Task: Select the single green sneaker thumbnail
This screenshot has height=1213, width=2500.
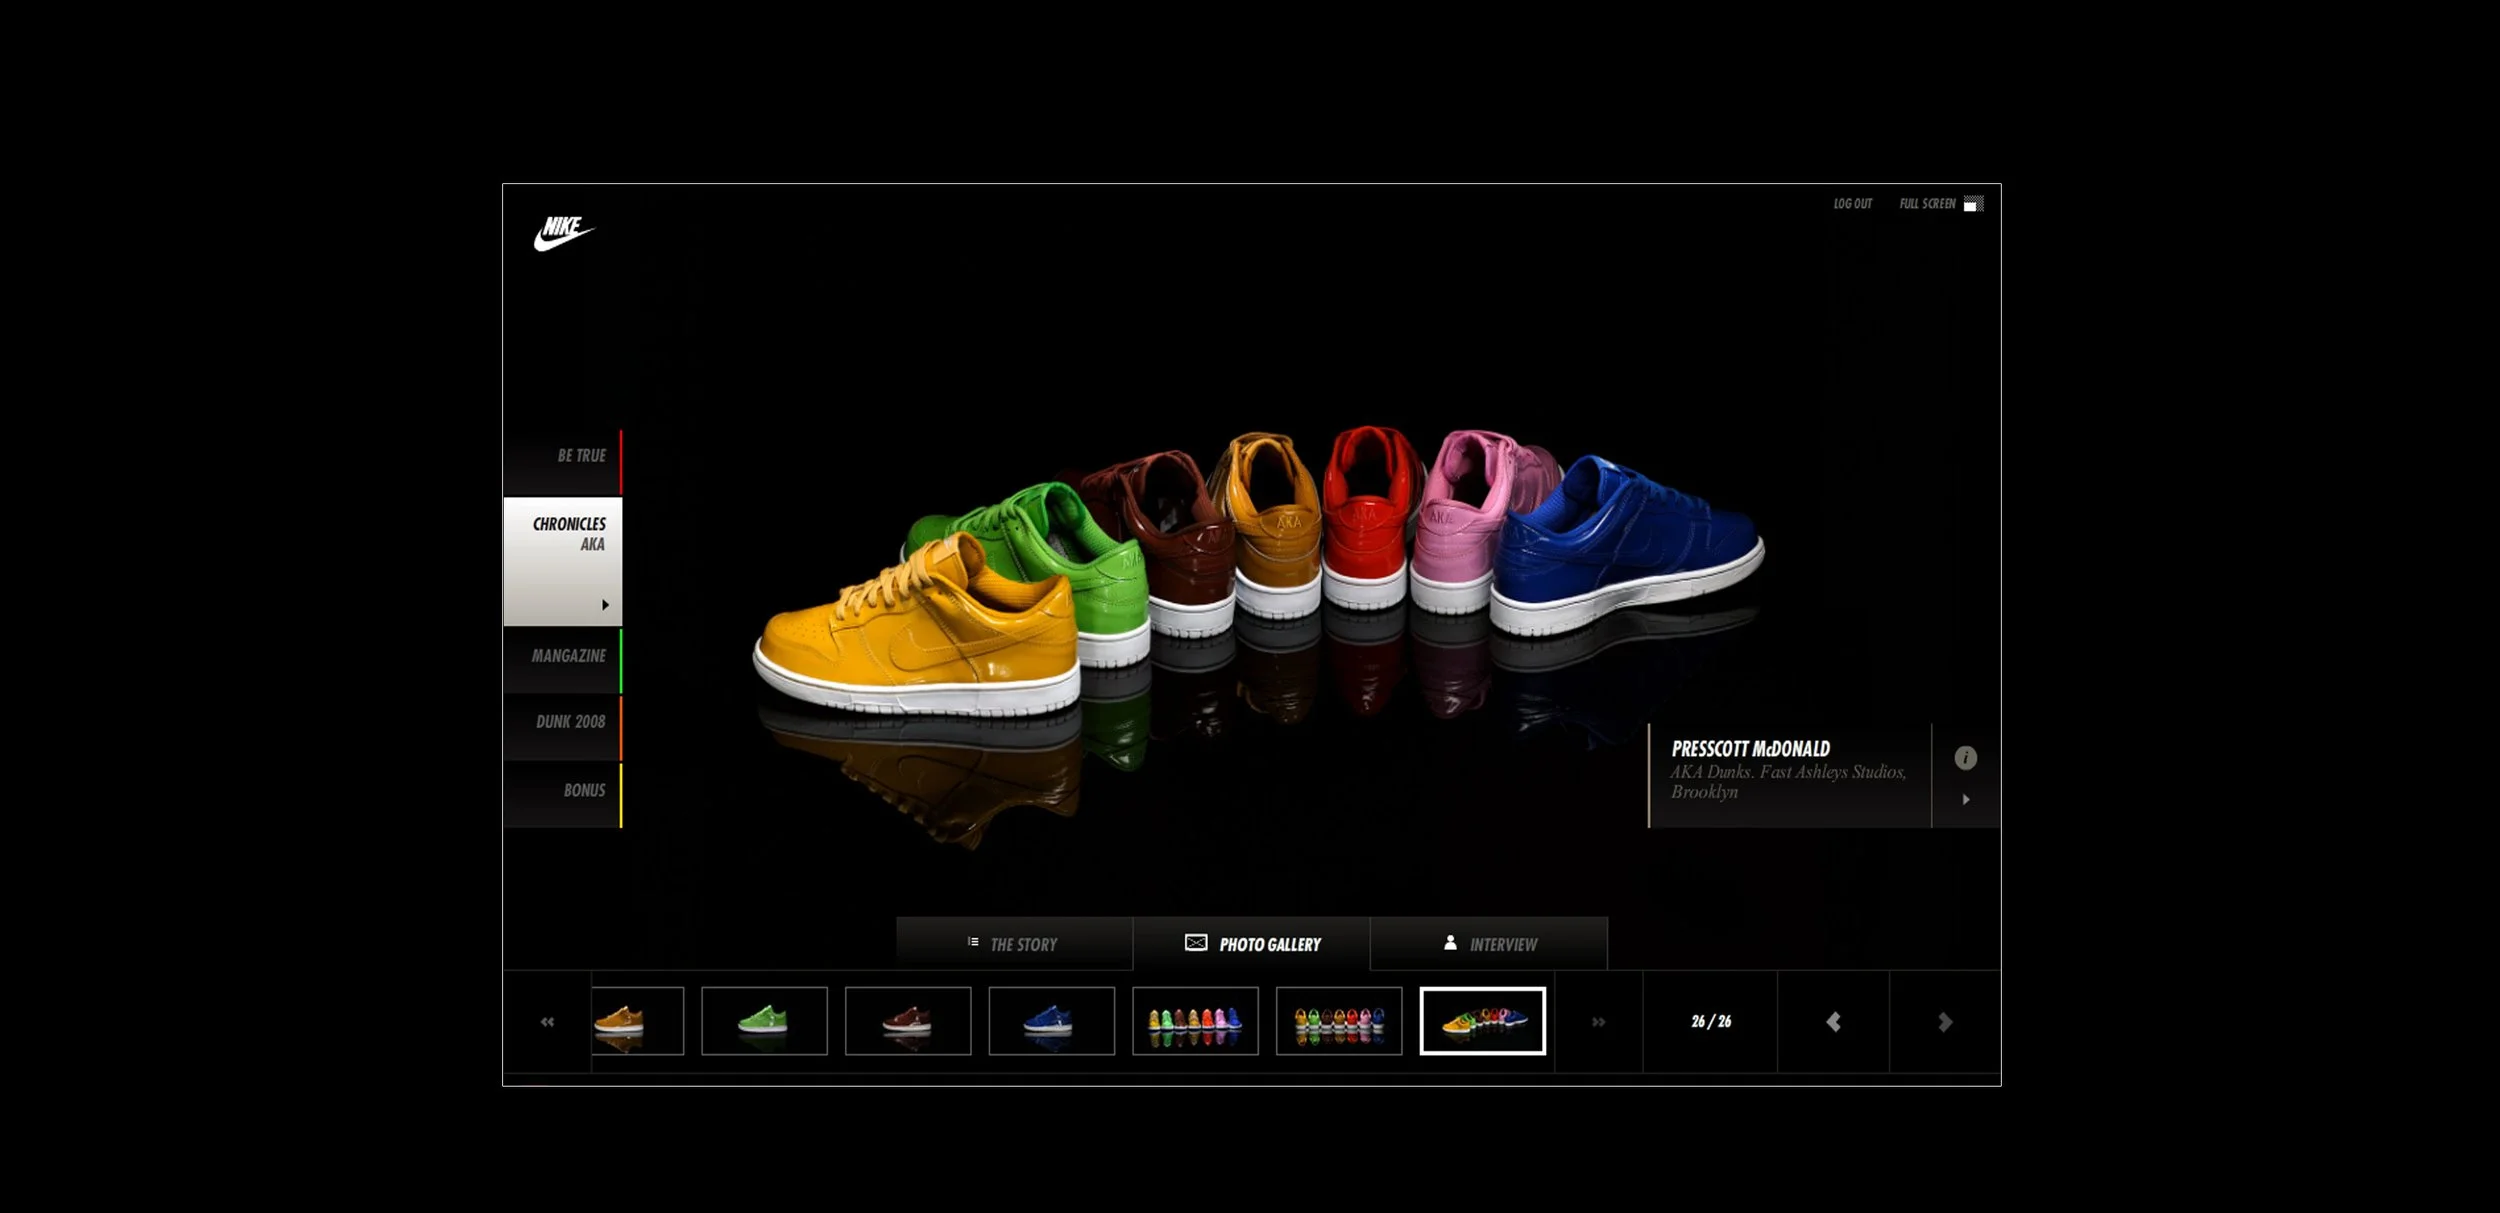Action: click(764, 1021)
